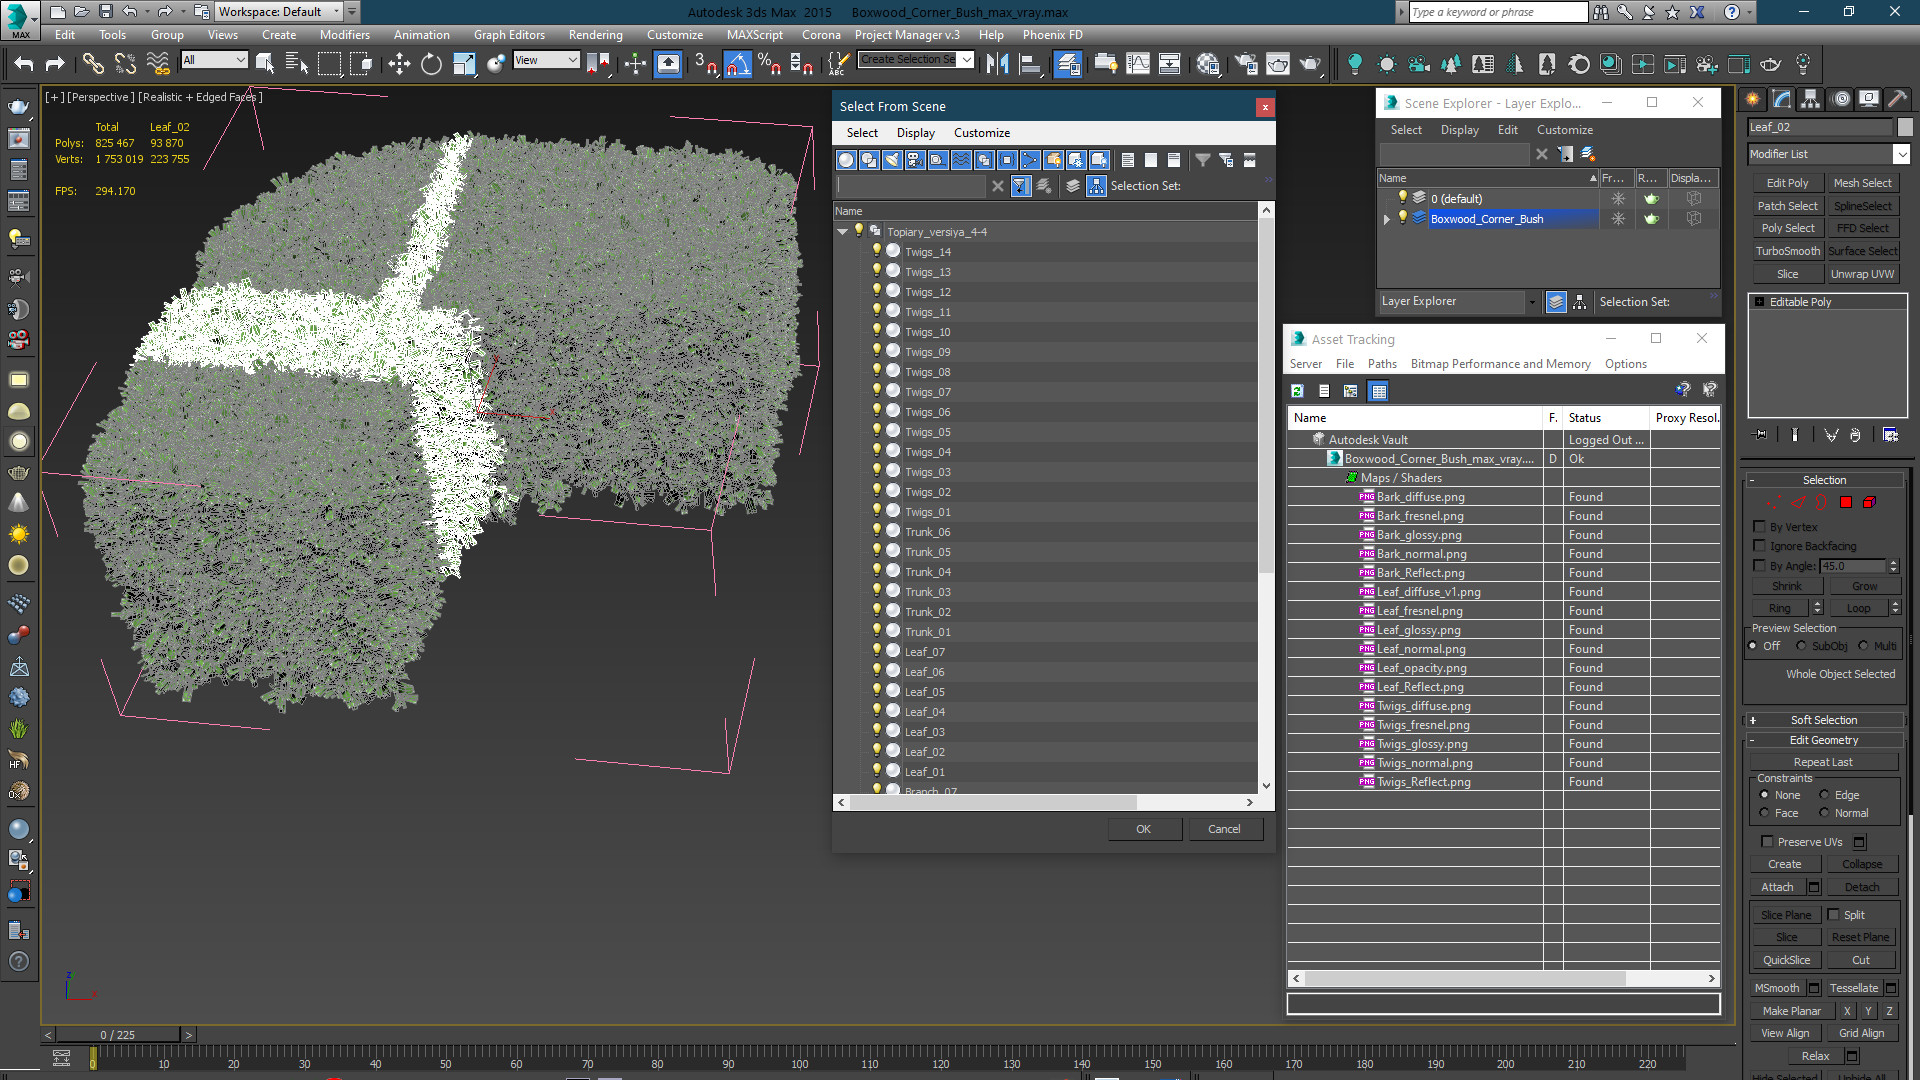1920x1080 pixels.
Task: Click the Leaf_02 object color swatch
Action: click(x=1905, y=127)
